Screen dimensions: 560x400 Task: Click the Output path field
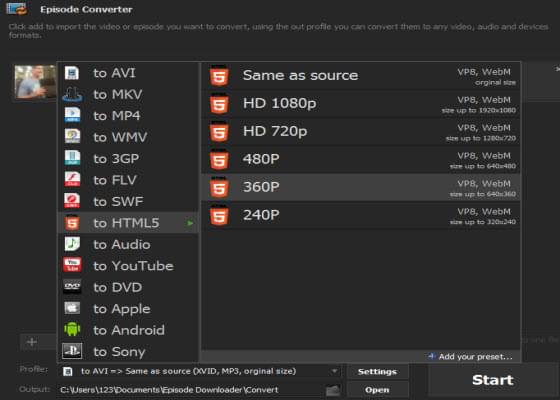[191, 390]
